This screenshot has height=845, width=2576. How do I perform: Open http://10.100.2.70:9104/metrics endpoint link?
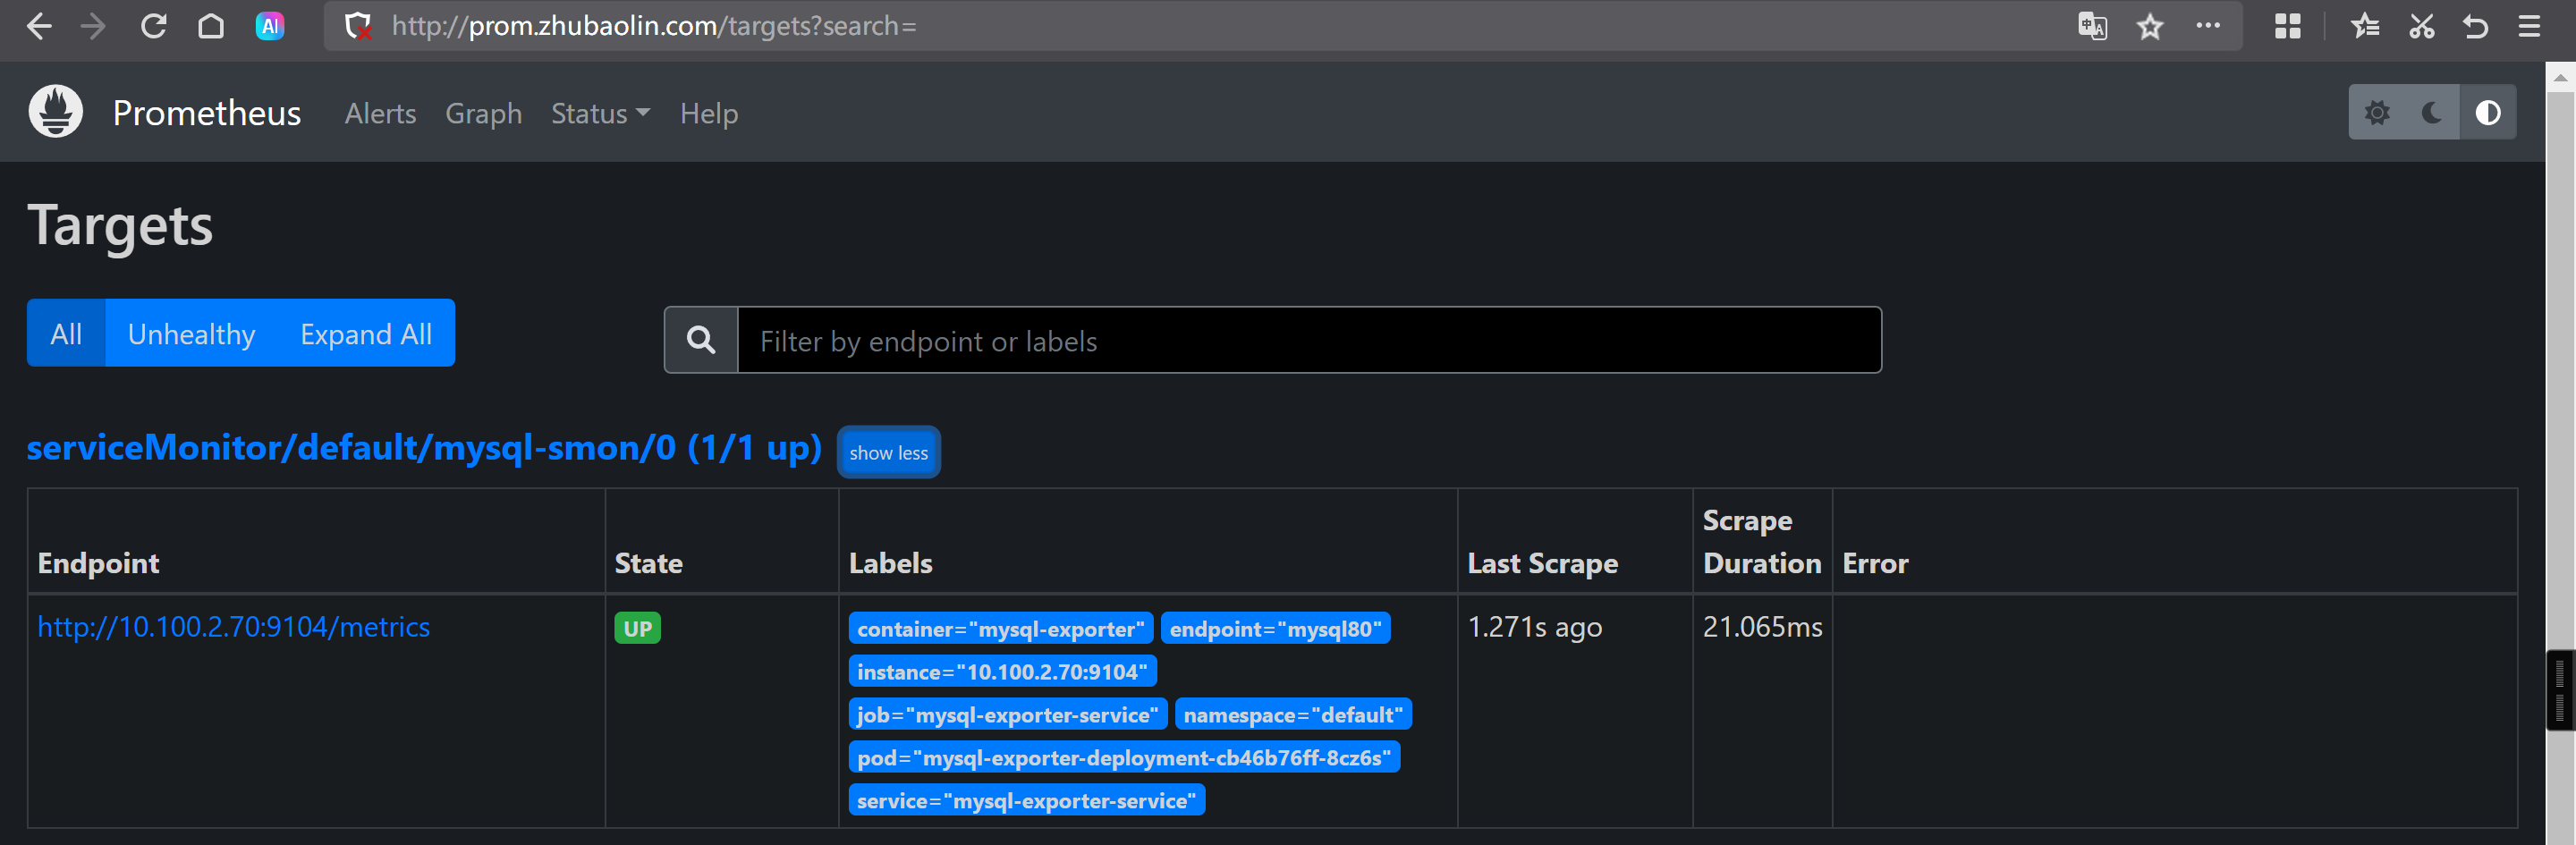pyautogui.click(x=234, y=626)
